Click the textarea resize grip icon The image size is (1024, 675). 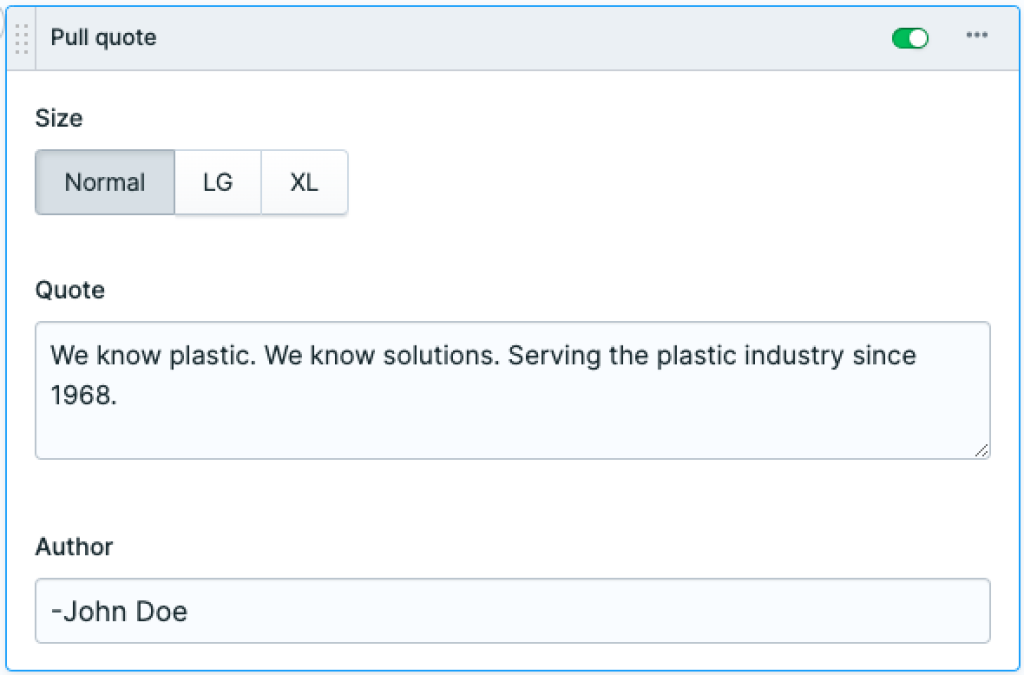(x=981, y=452)
